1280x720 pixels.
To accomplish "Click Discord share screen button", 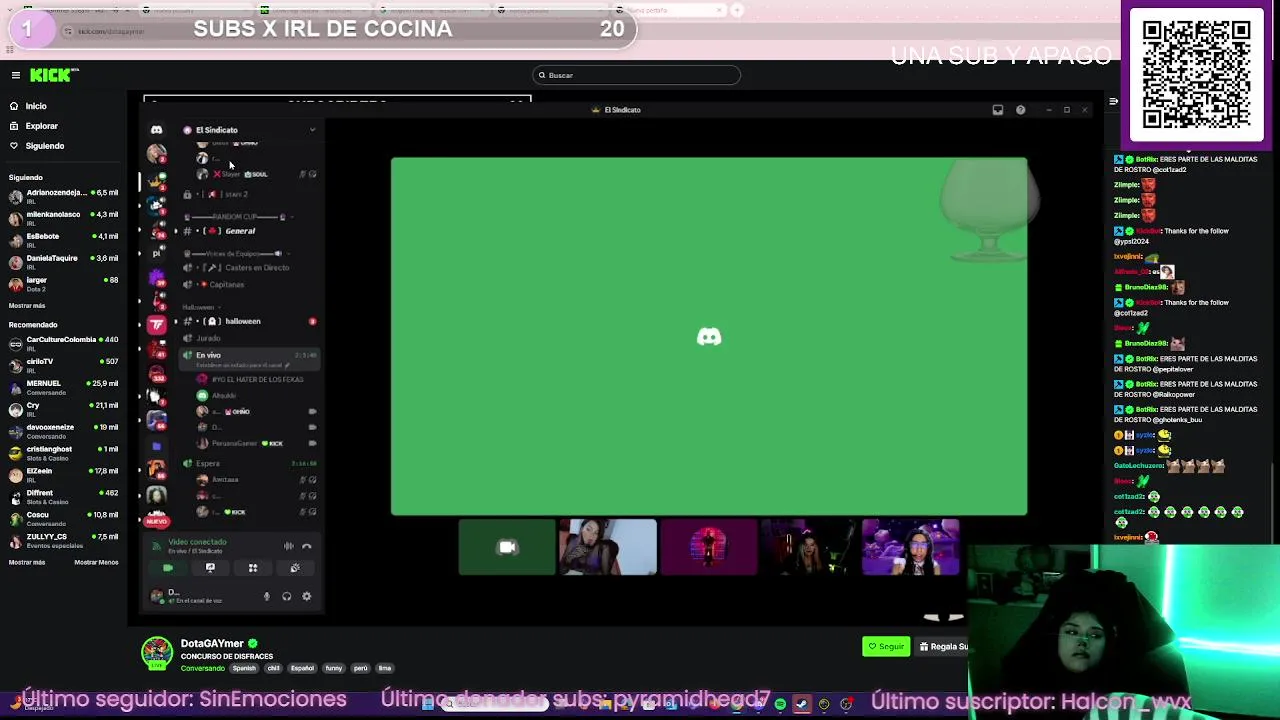I will 210,568.
